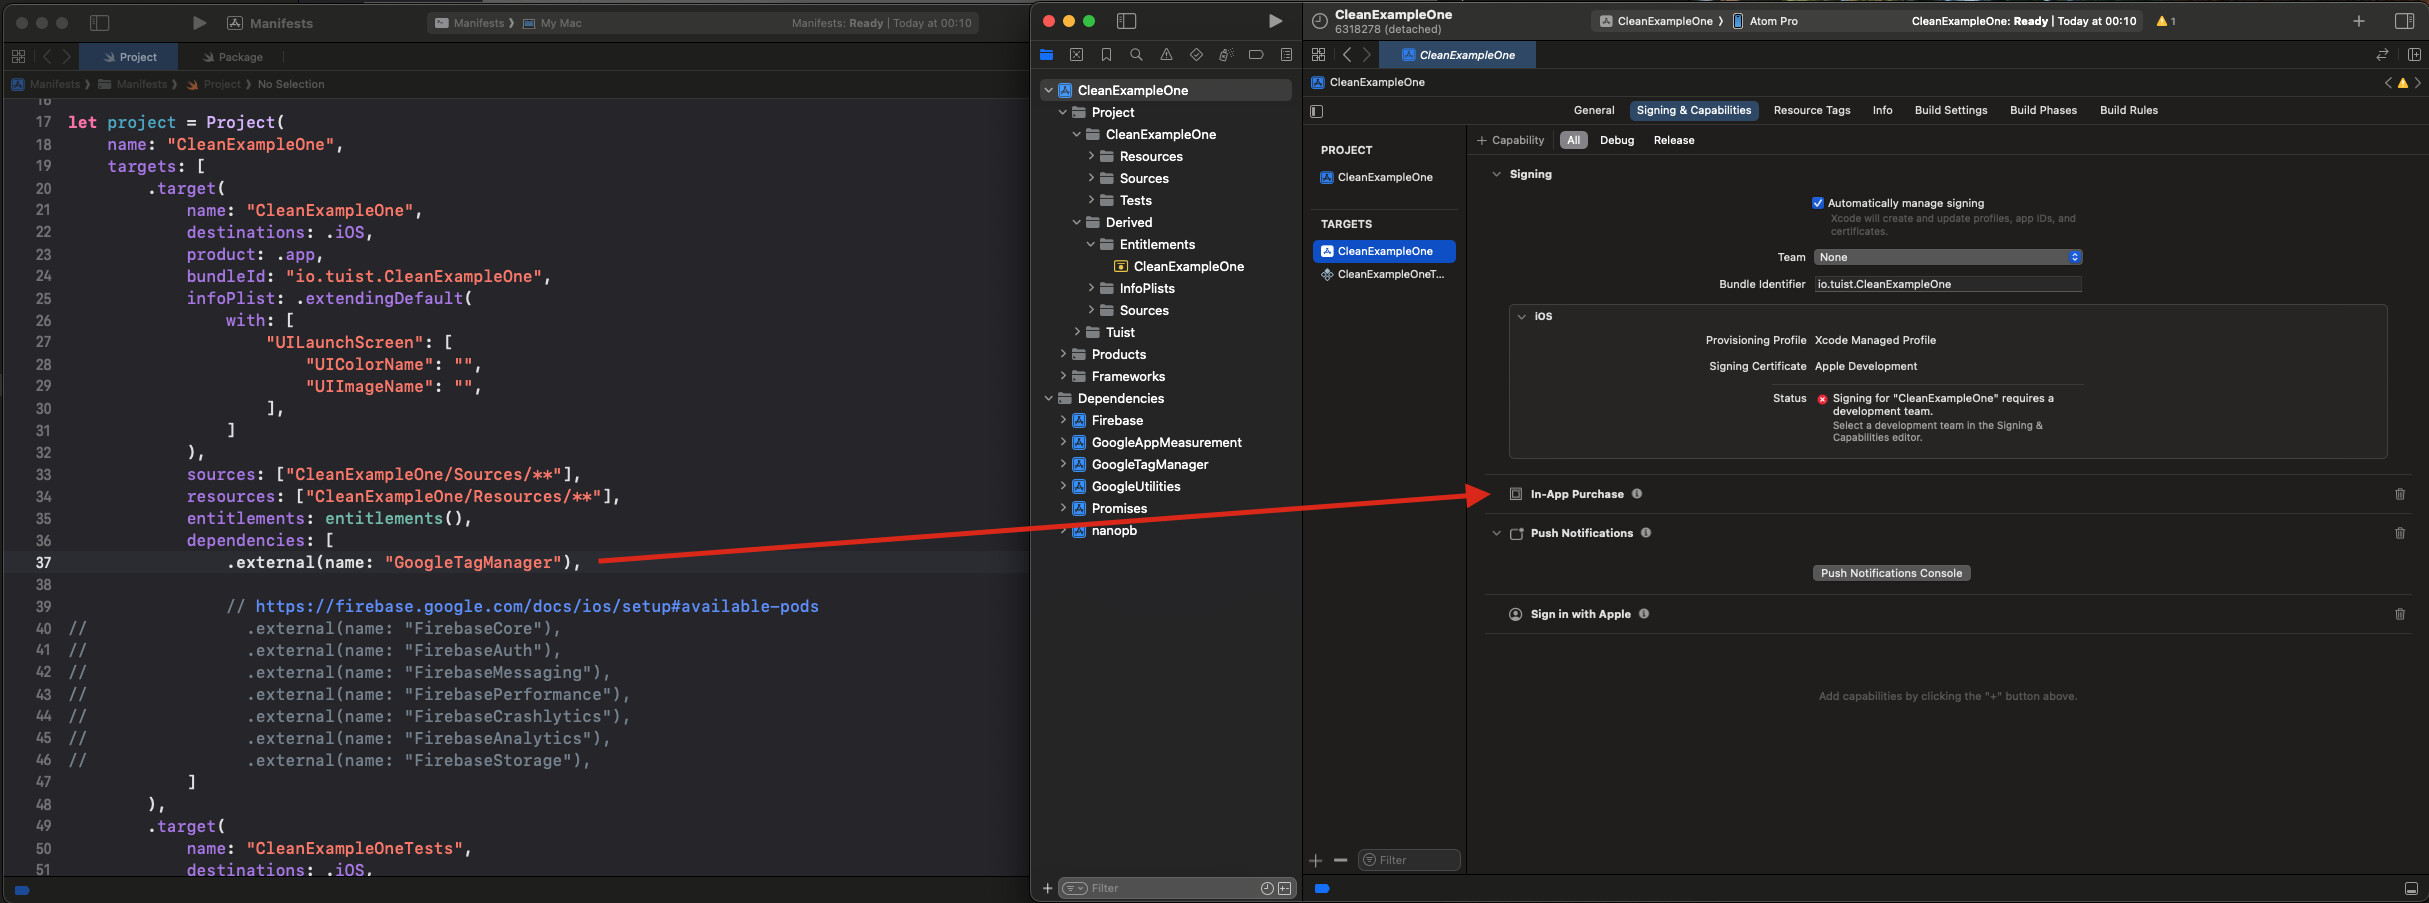Run the project in the CleanExampleOne window
Screen dimensions: 2429x903
[1275, 21]
